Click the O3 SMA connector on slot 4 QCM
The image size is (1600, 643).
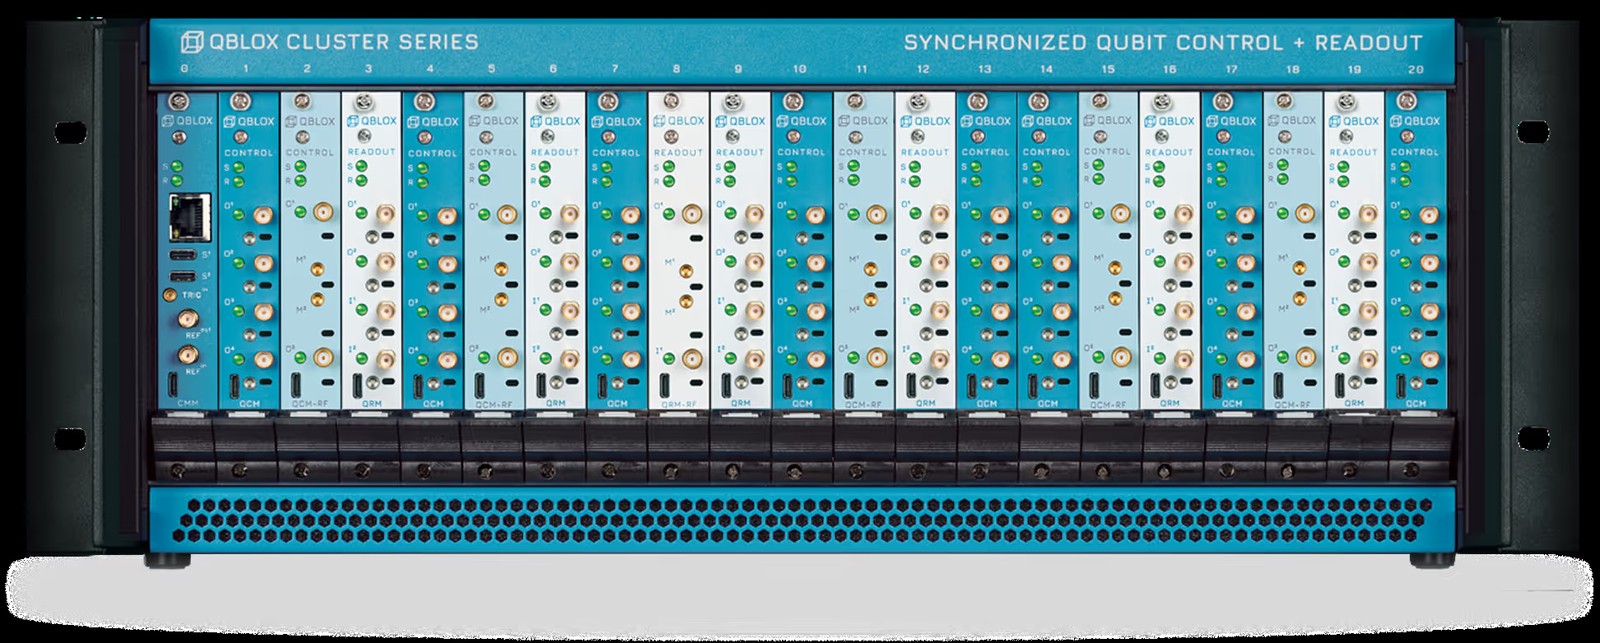tap(447, 311)
